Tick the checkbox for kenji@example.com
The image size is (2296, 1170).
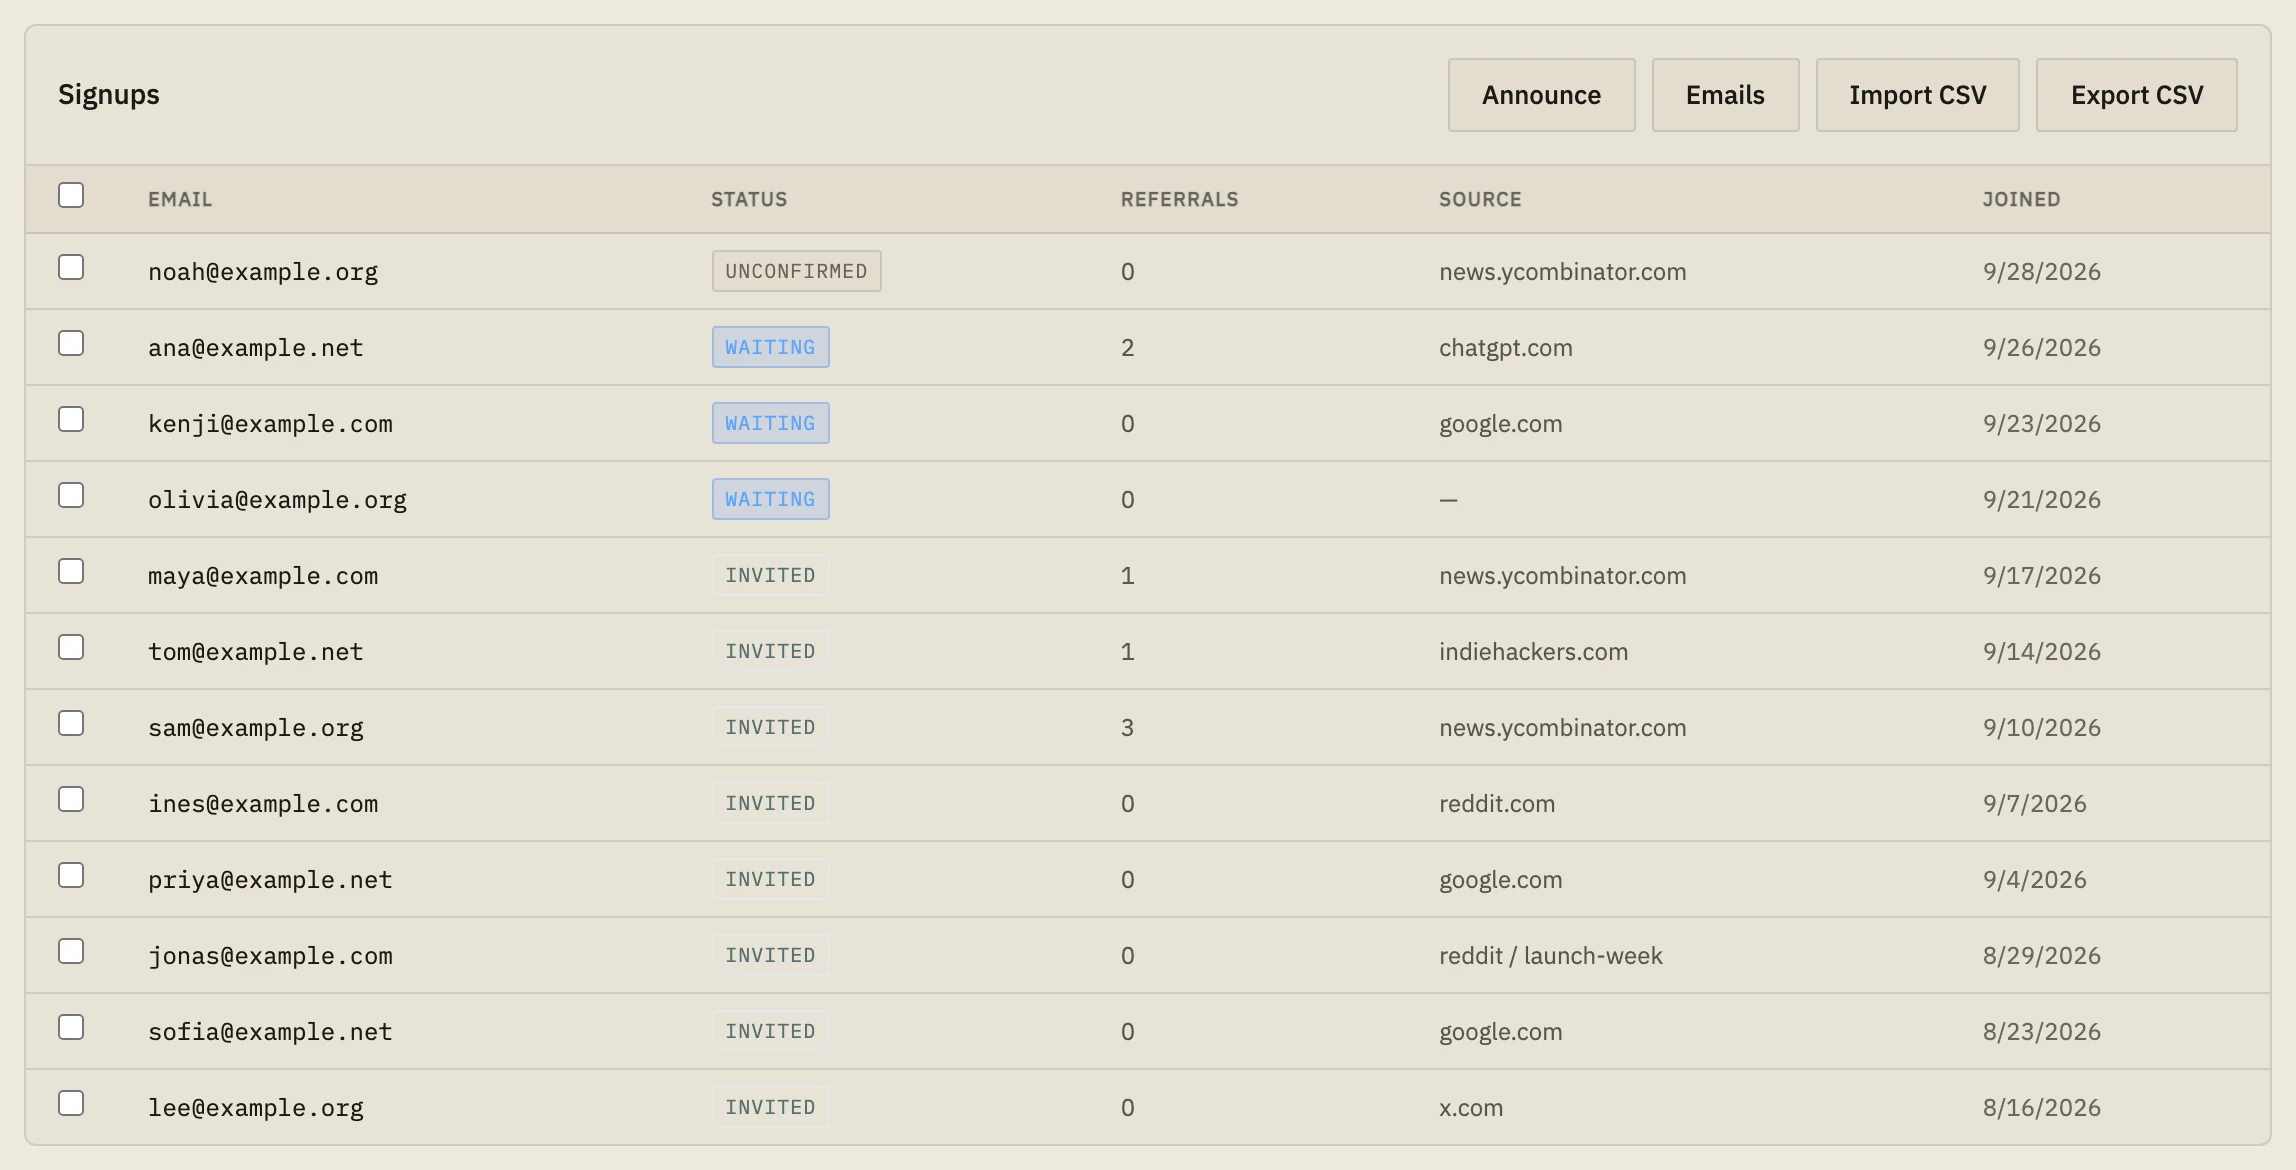pos(71,419)
